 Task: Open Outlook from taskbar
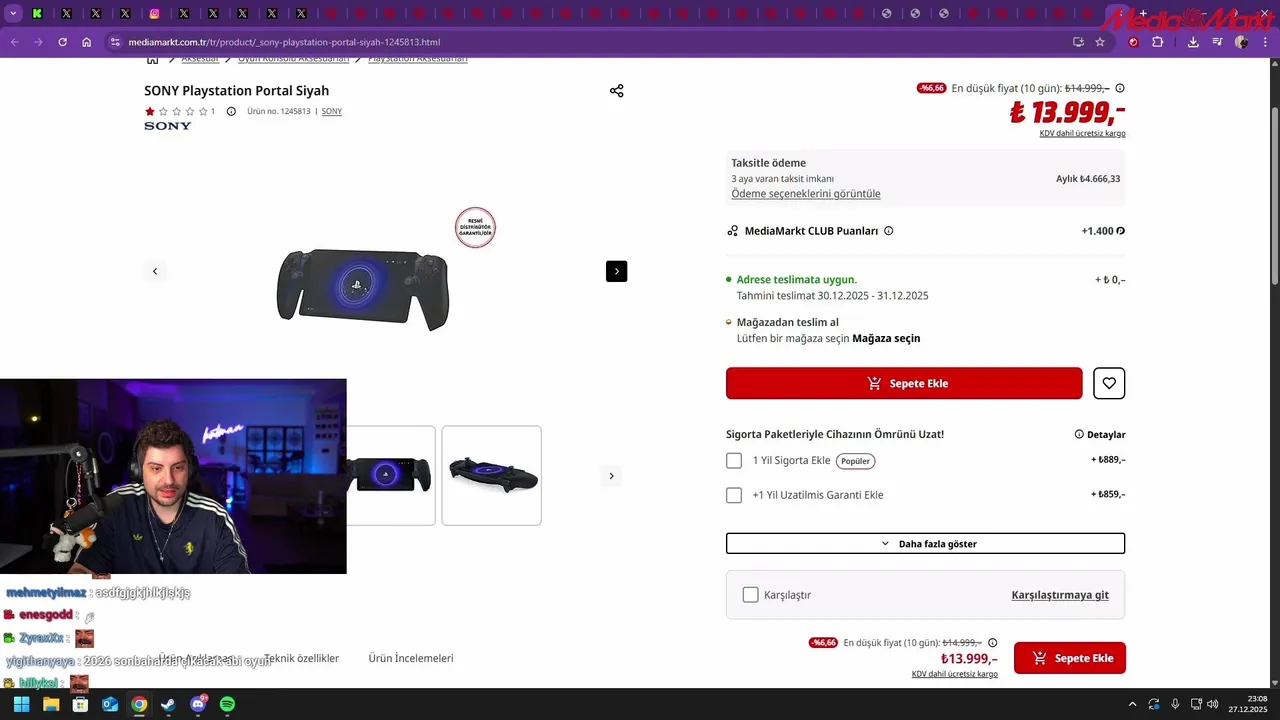pos(110,704)
